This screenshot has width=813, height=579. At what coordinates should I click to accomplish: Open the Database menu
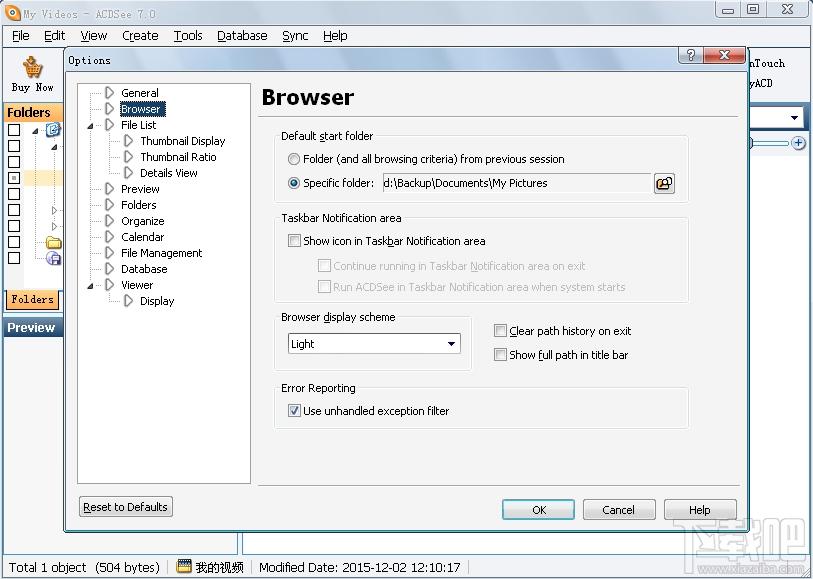coord(242,36)
